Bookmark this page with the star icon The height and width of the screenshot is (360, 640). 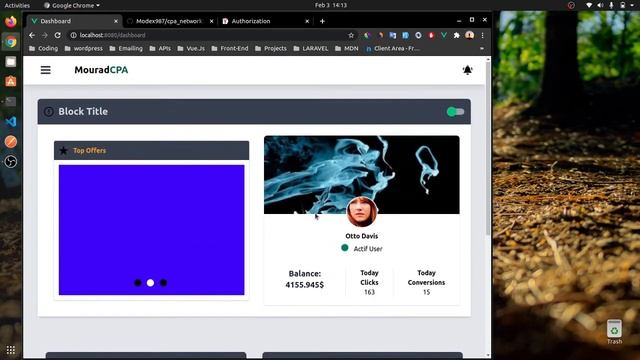(x=351, y=36)
